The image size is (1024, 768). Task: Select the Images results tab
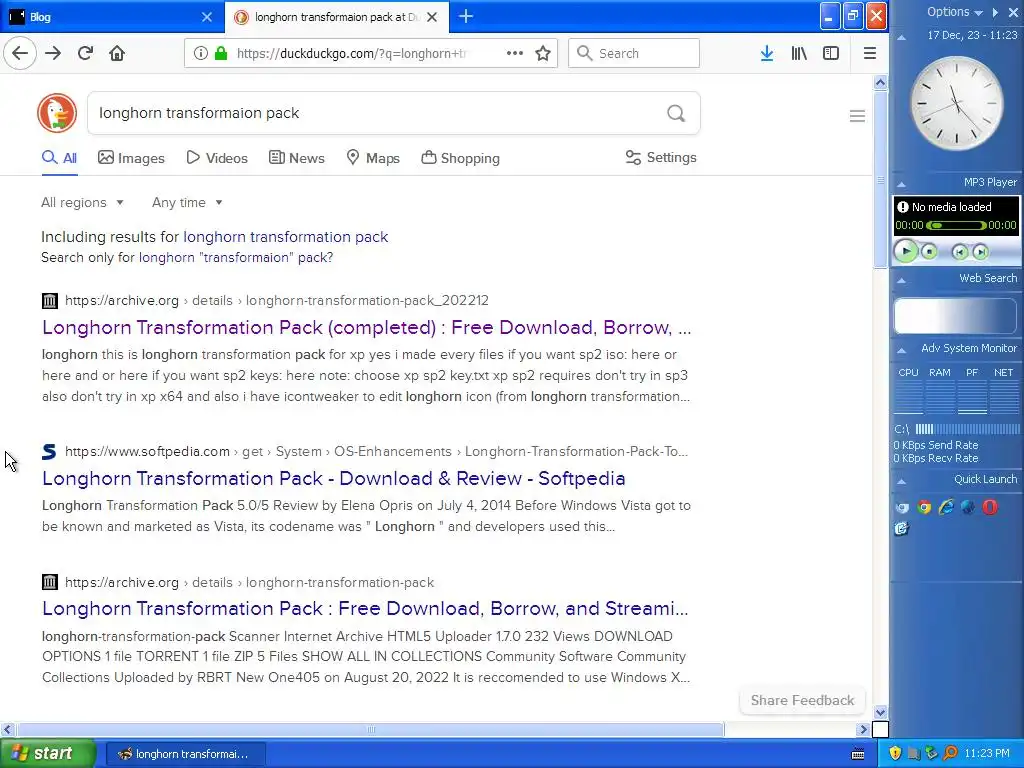pos(131,158)
